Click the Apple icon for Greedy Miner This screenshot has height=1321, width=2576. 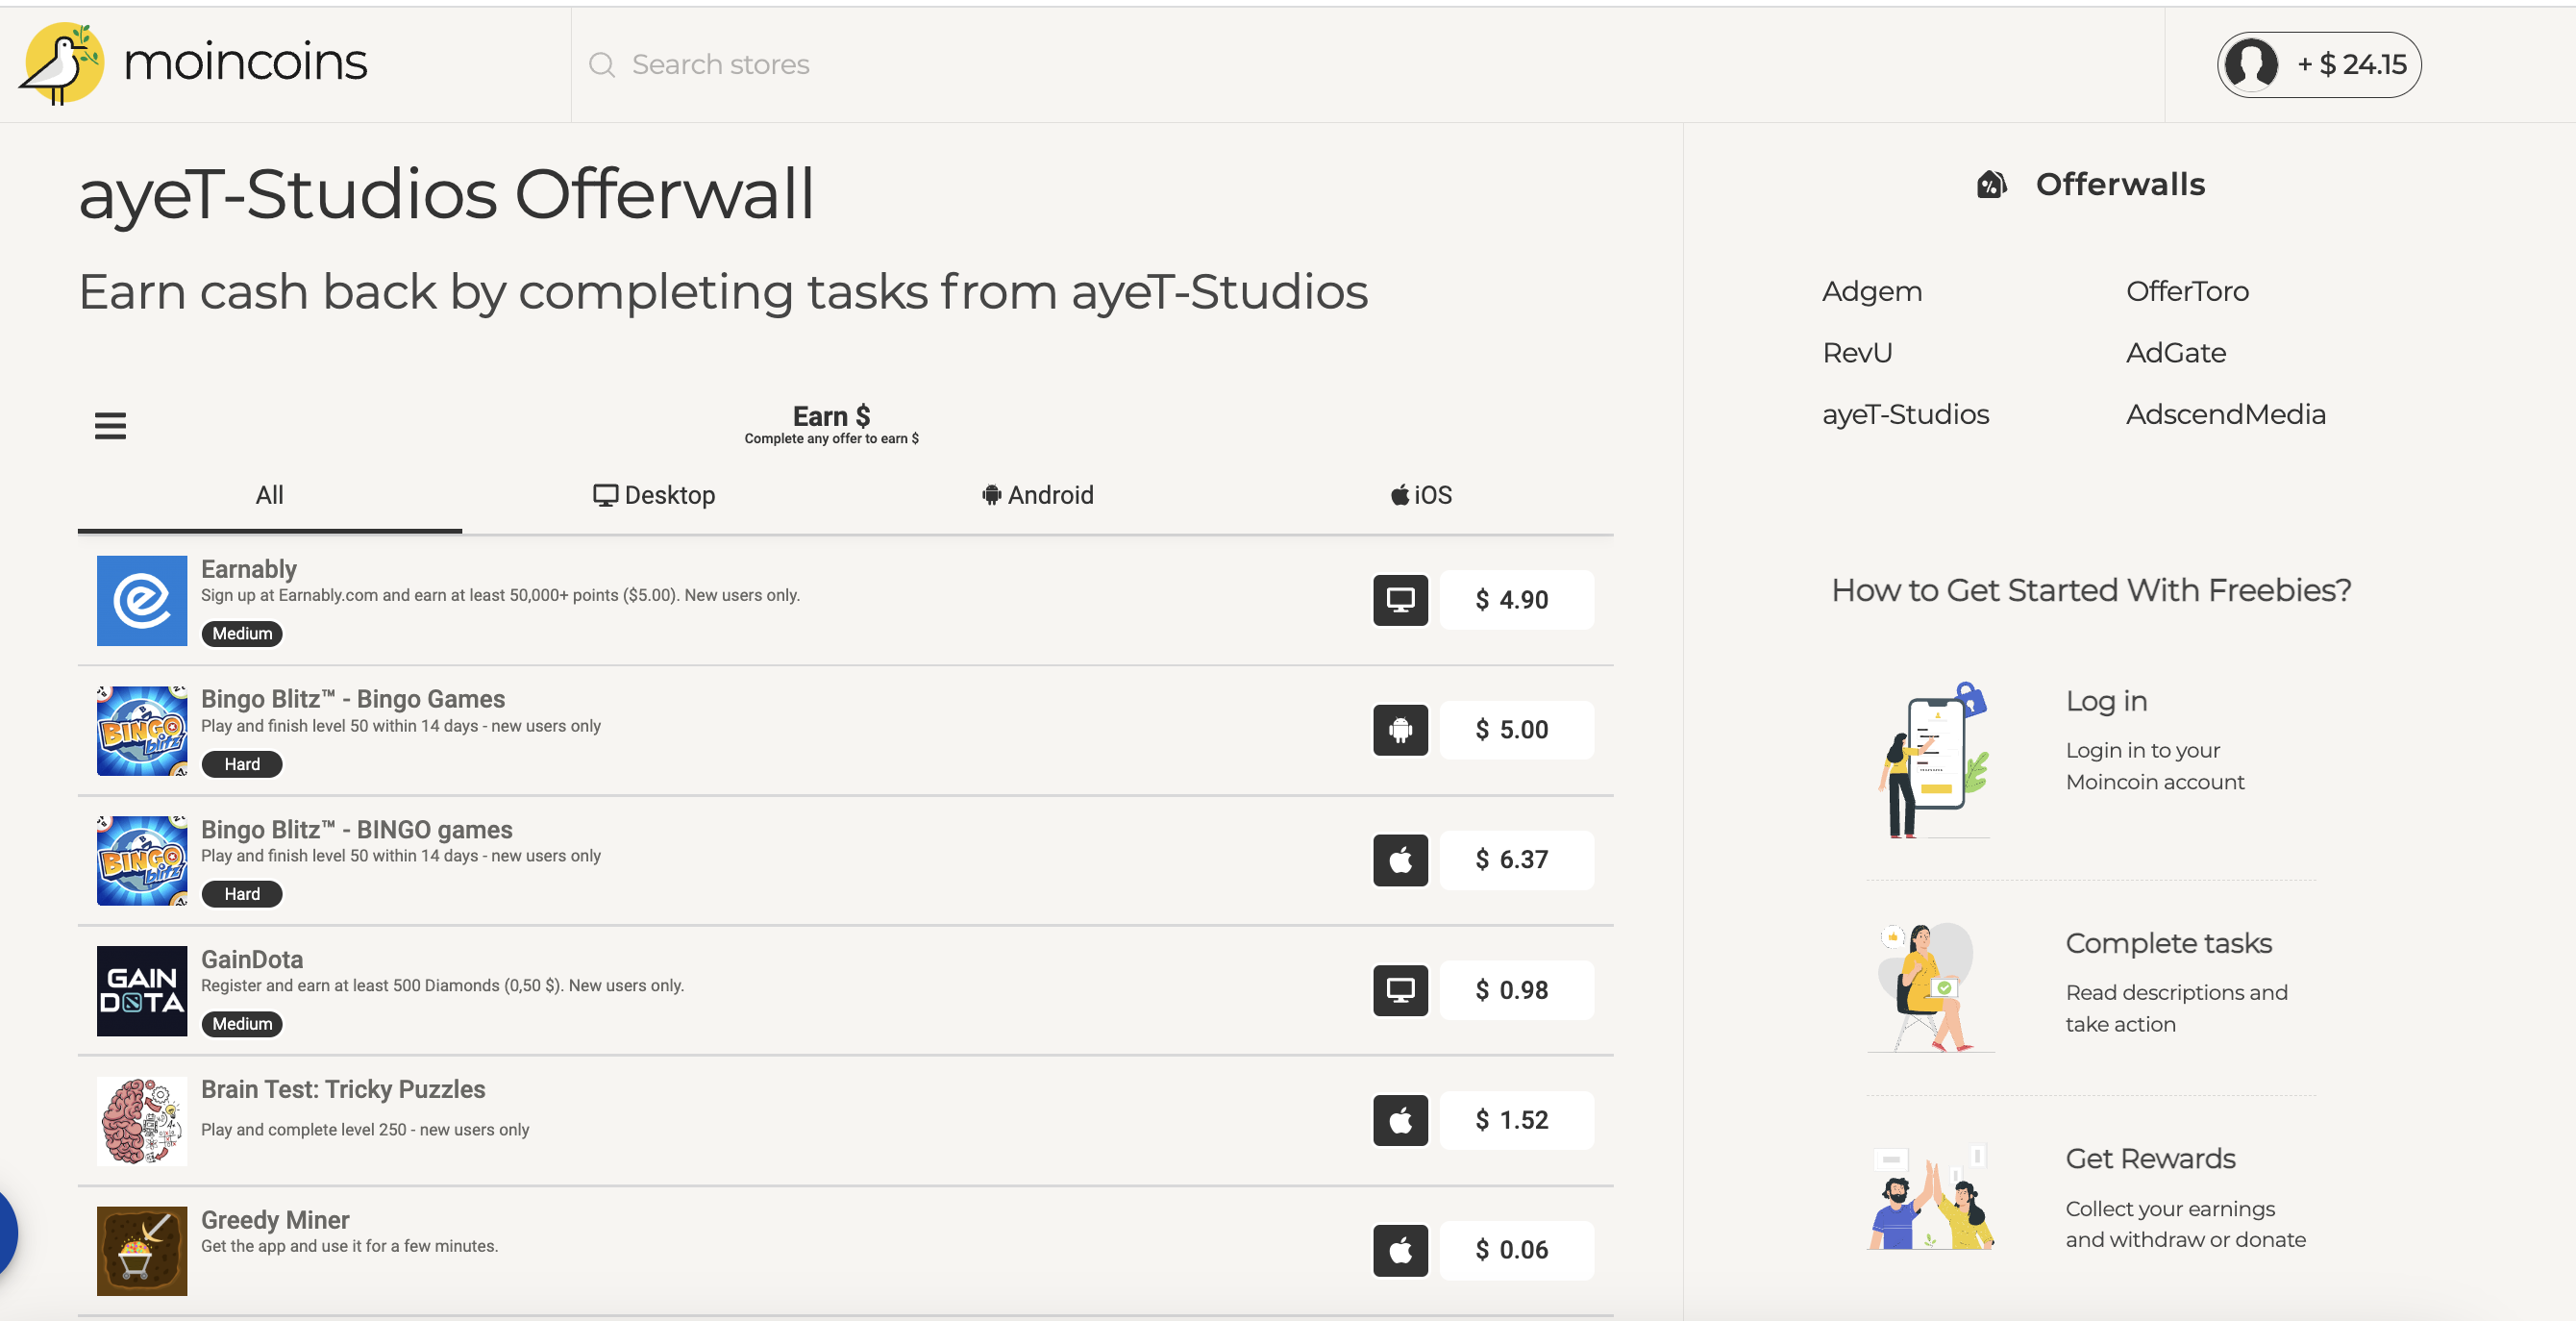click(x=1400, y=1250)
